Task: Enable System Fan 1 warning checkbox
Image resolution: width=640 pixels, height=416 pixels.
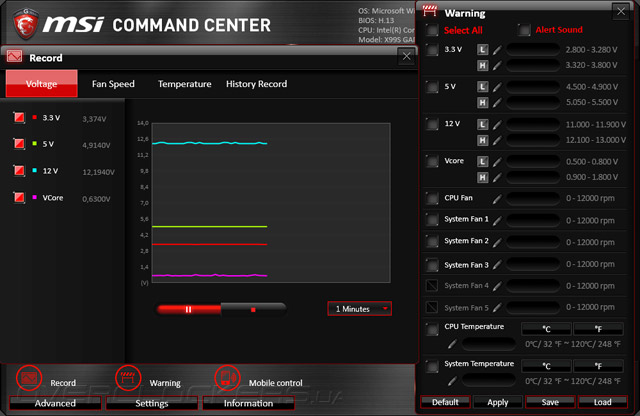Action: [x=432, y=220]
